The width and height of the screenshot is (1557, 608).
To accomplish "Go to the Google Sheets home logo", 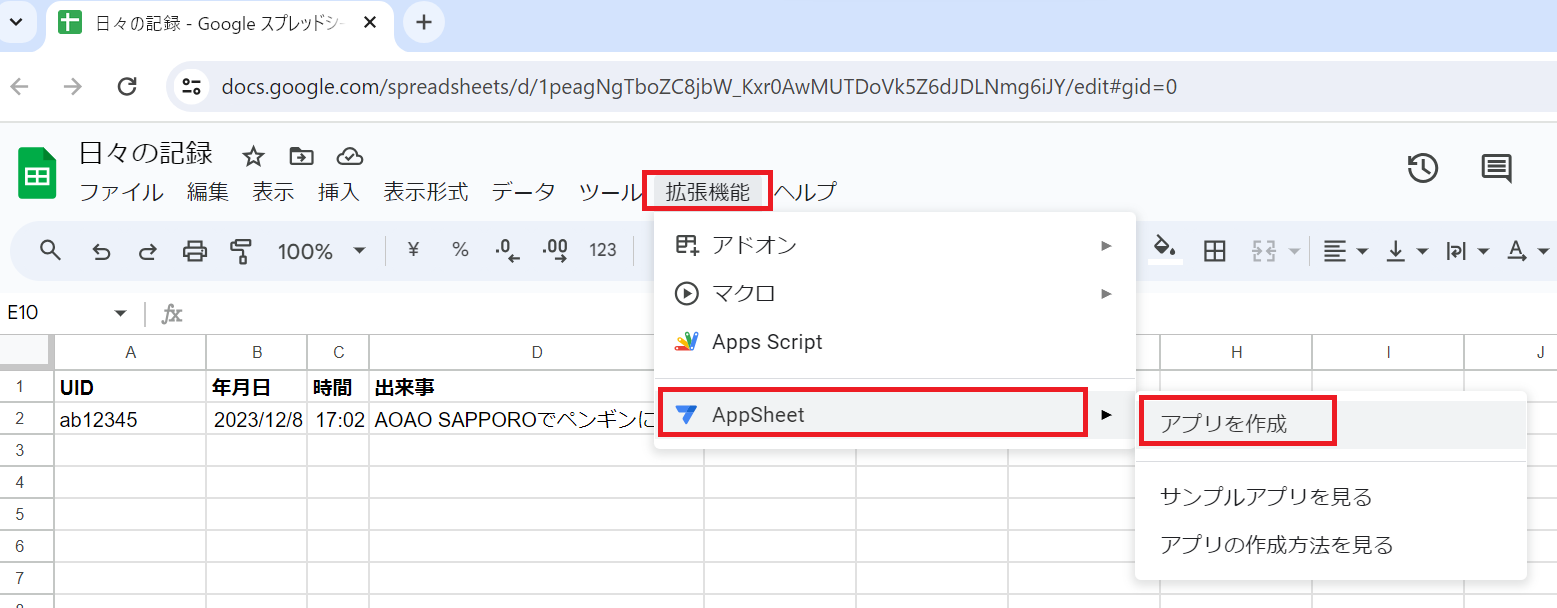I will click(x=38, y=172).
